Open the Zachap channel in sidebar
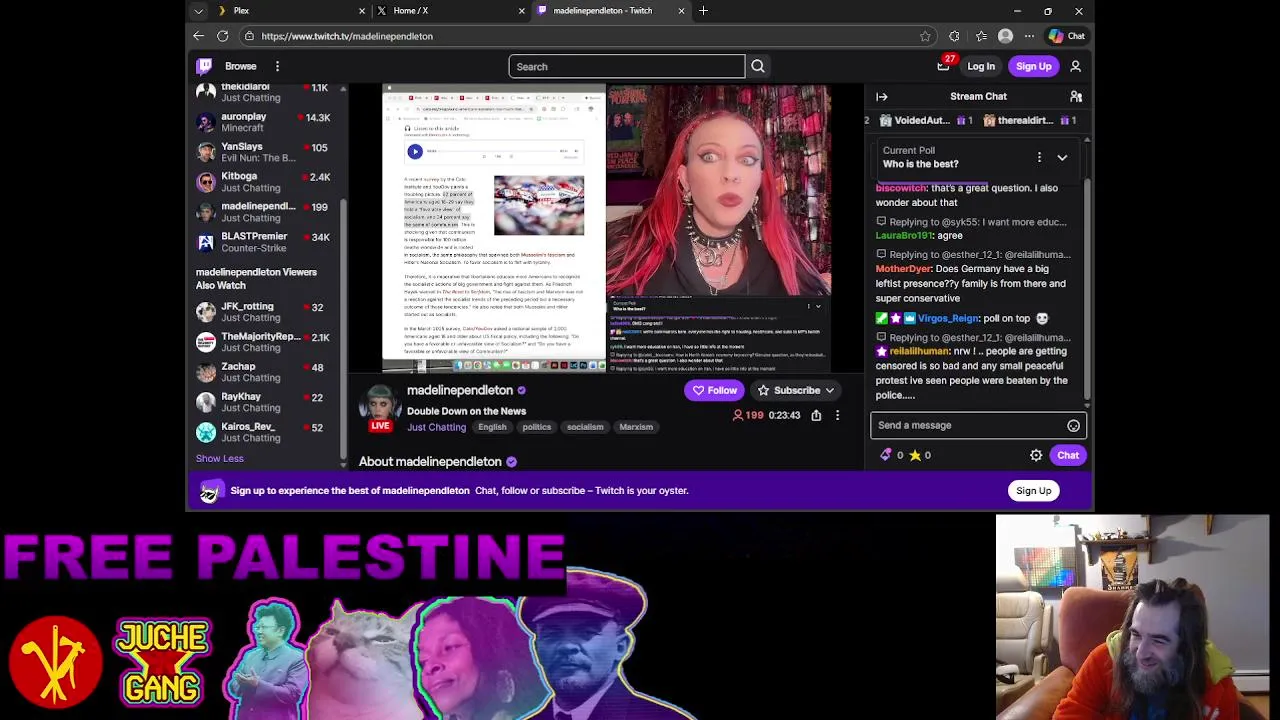This screenshot has width=1280, height=720. pos(264,372)
